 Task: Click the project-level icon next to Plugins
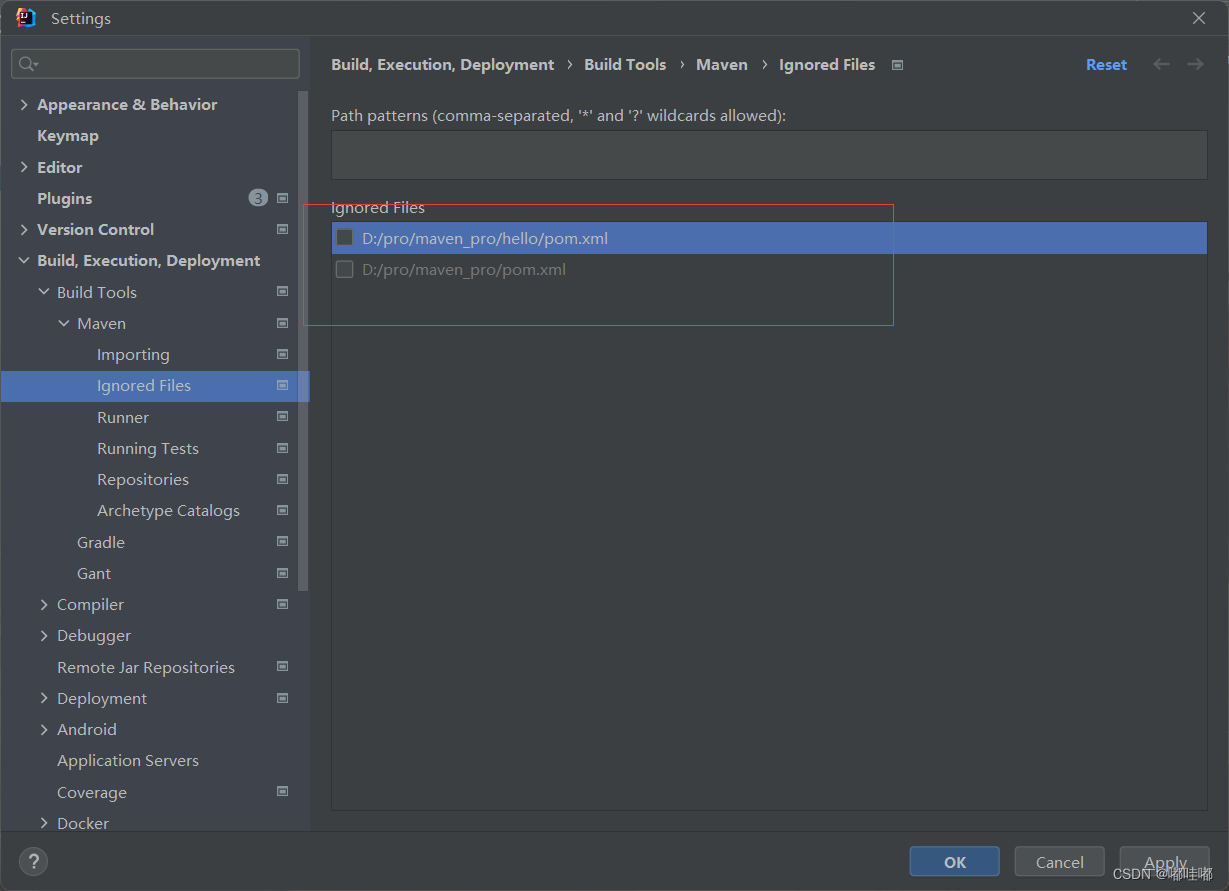[x=282, y=198]
